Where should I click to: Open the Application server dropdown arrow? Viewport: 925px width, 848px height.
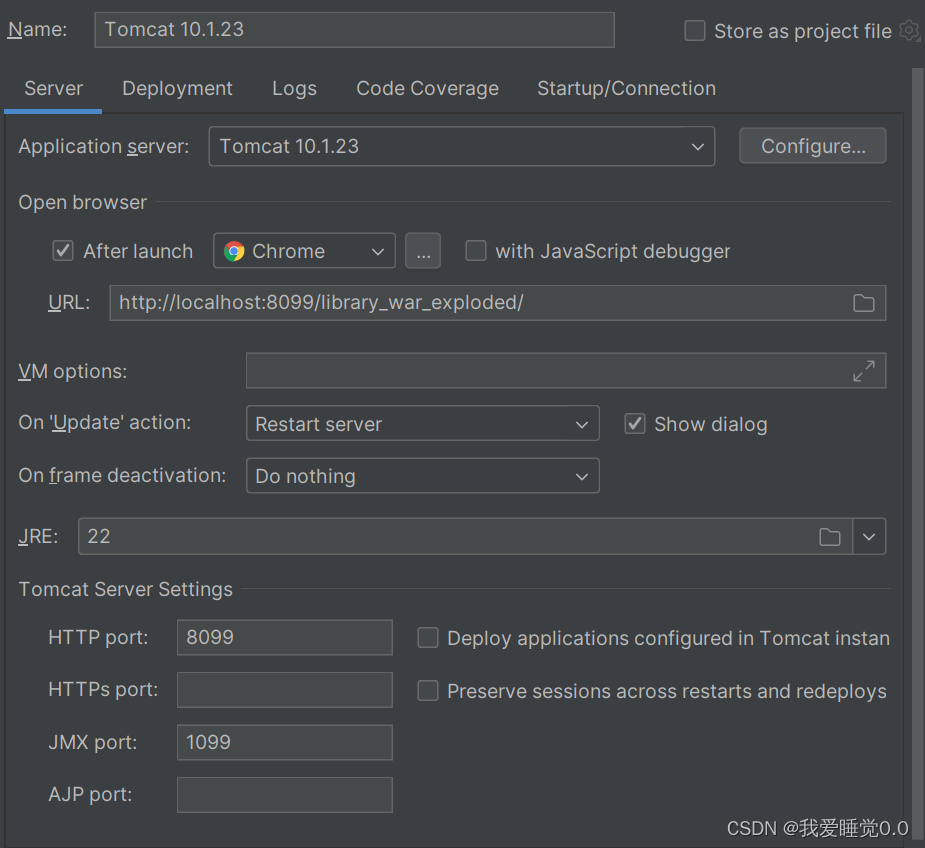tap(697, 146)
